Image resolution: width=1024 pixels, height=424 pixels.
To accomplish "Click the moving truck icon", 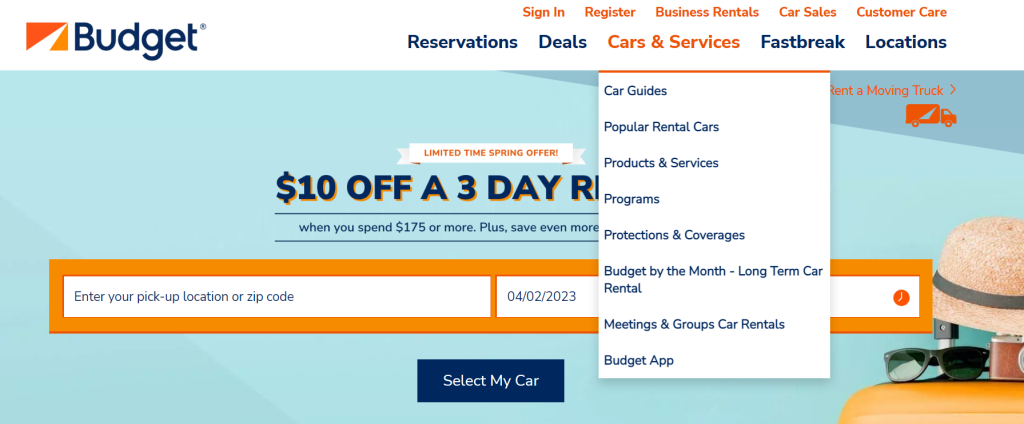I will pyautogui.click(x=930, y=115).
